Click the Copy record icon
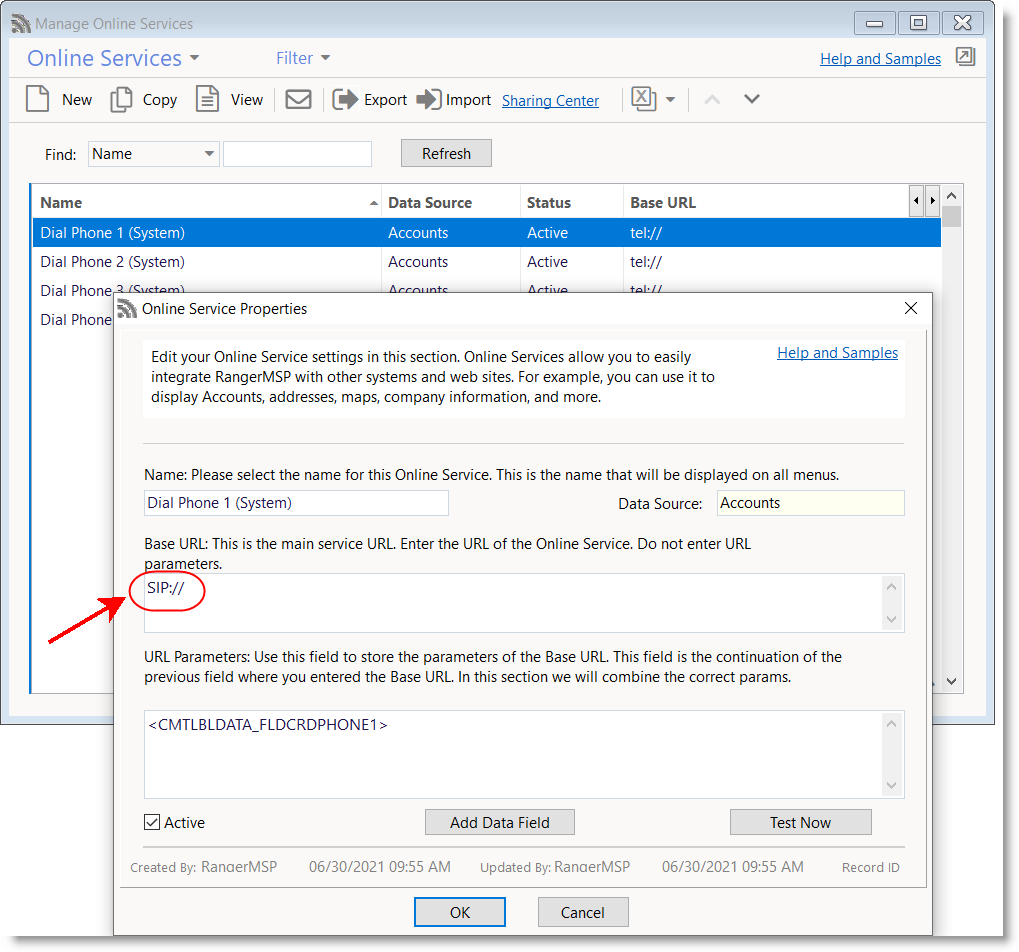 tap(121, 99)
